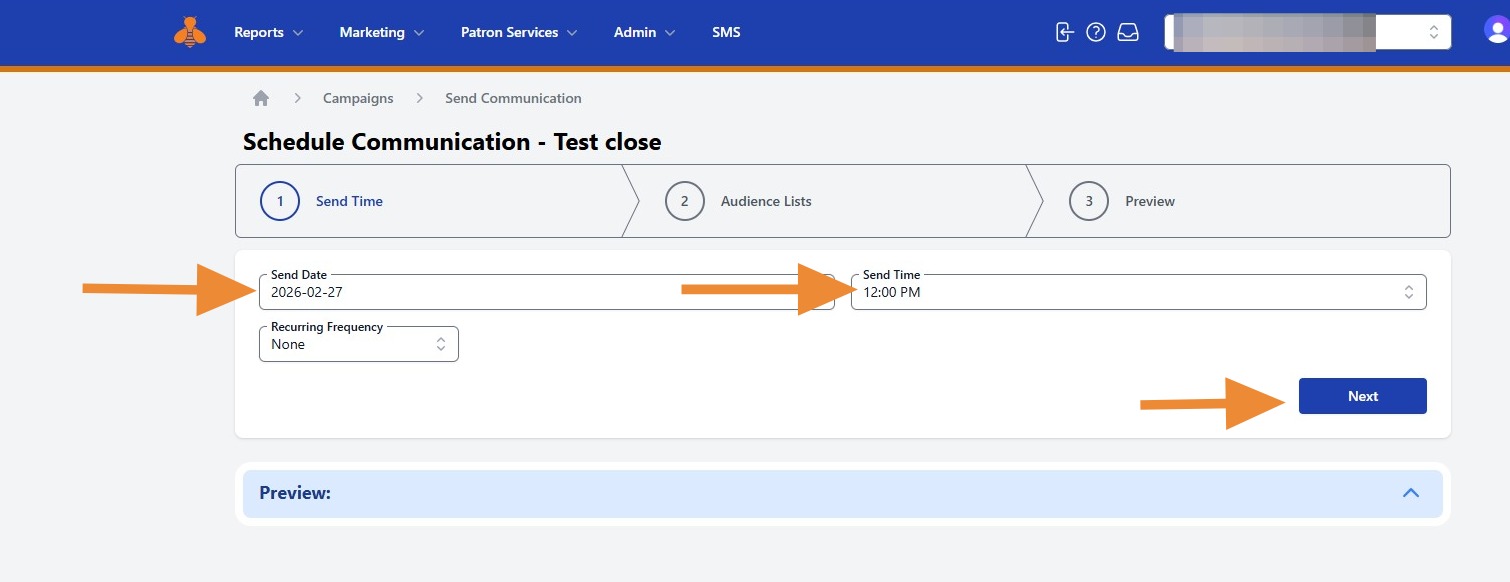Open the inbox tray icon
Screen dimensions: 1510x582
pos(1128,32)
